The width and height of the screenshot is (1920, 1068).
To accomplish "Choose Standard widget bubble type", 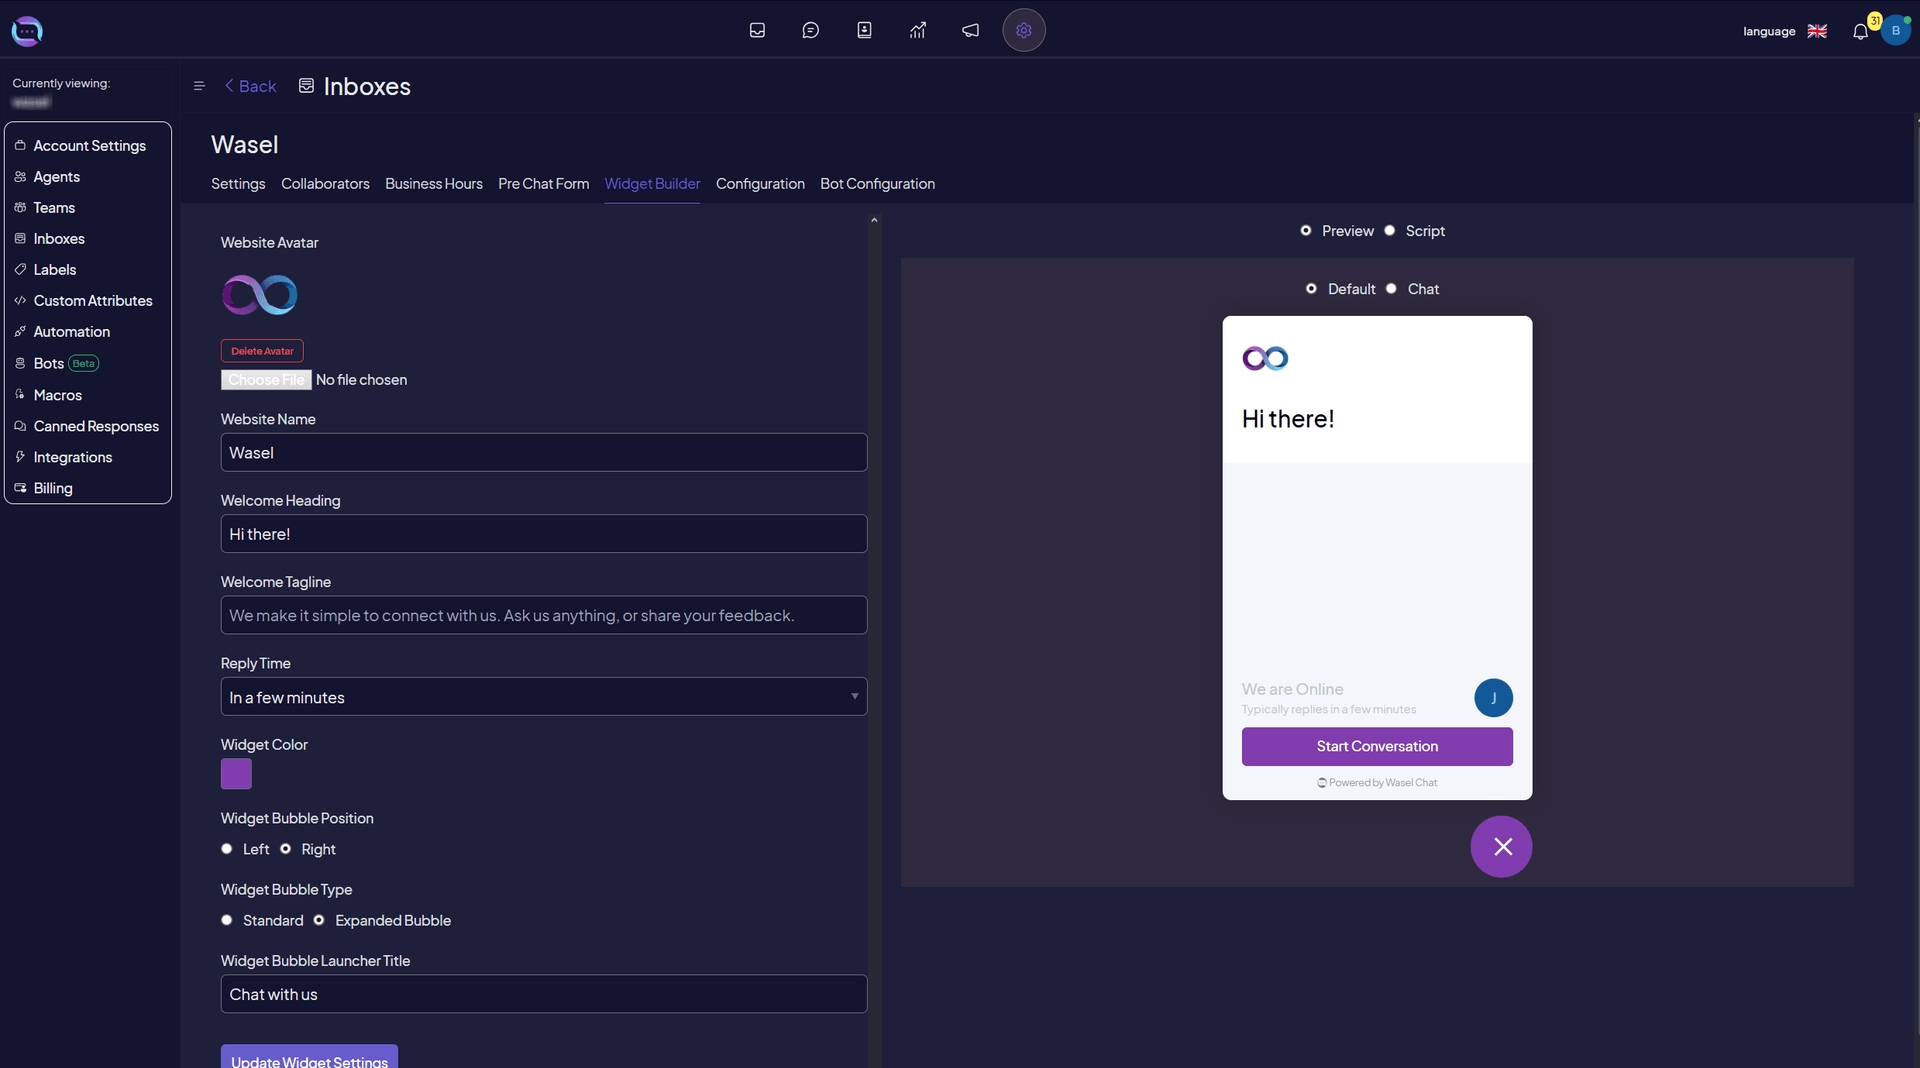I will (227, 920).
